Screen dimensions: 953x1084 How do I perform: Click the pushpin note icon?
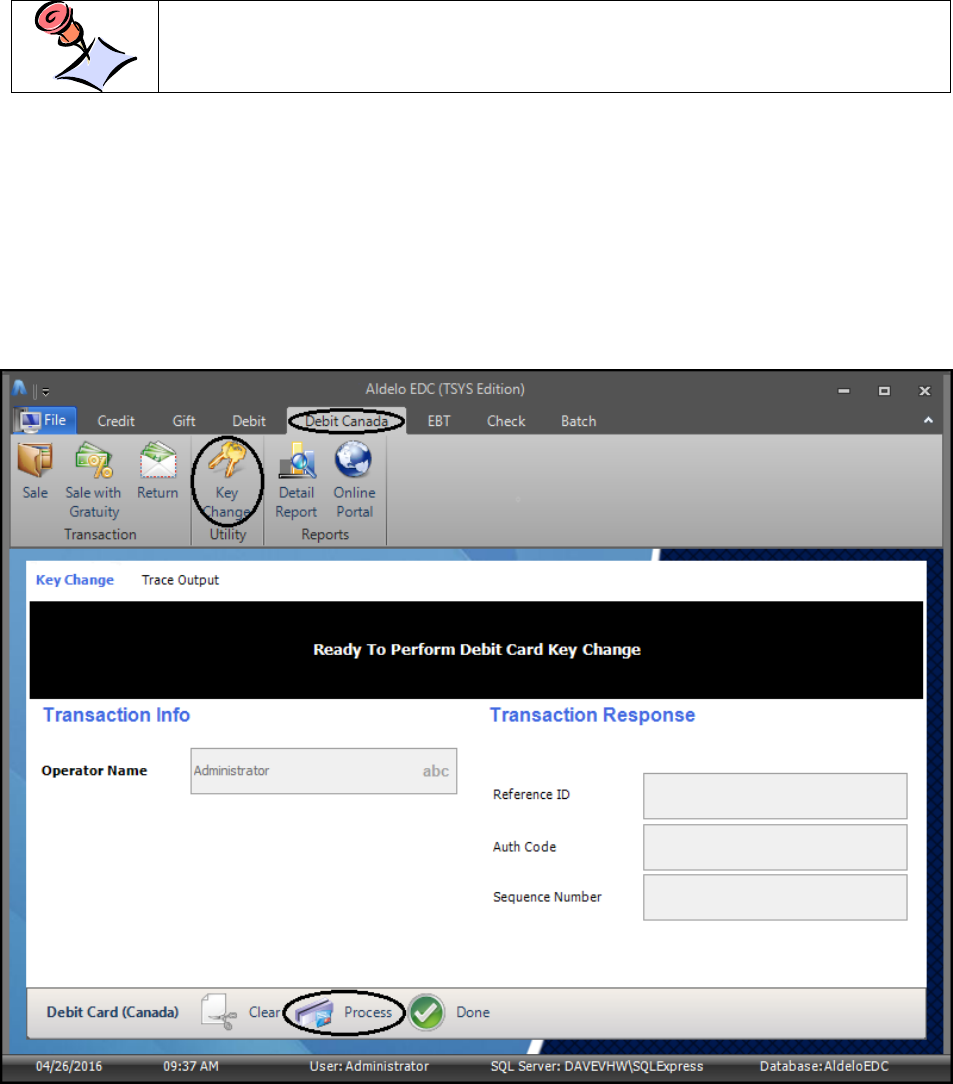click(85, 46)
